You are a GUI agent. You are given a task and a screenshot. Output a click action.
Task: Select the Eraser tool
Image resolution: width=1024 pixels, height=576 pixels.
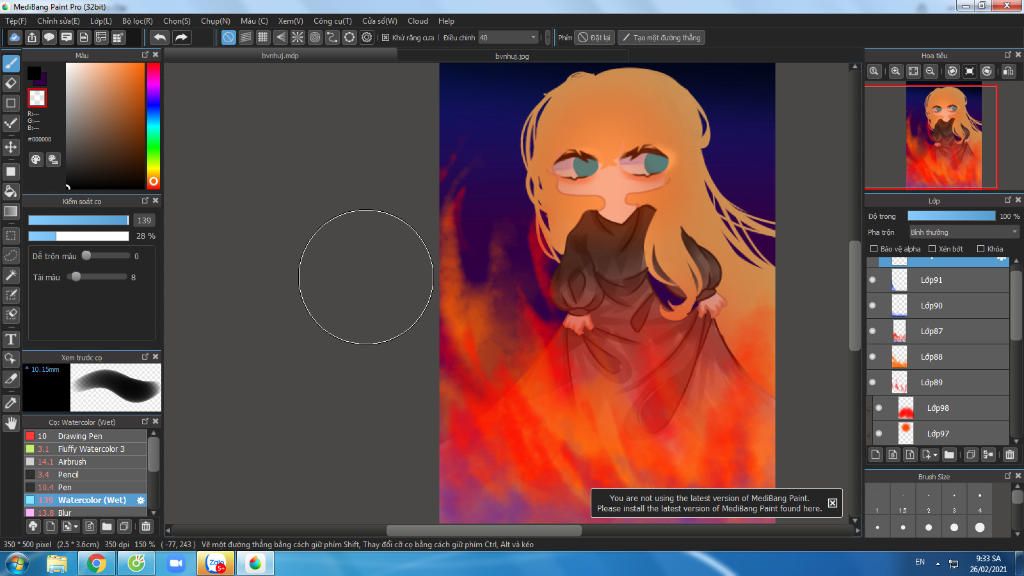[x=11, y=83]
